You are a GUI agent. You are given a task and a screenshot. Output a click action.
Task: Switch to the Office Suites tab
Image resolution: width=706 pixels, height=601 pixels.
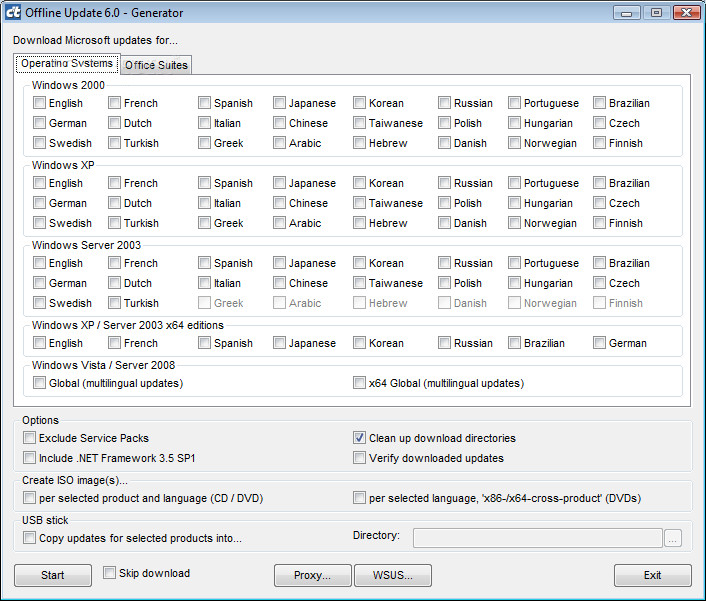click(156, 65)
